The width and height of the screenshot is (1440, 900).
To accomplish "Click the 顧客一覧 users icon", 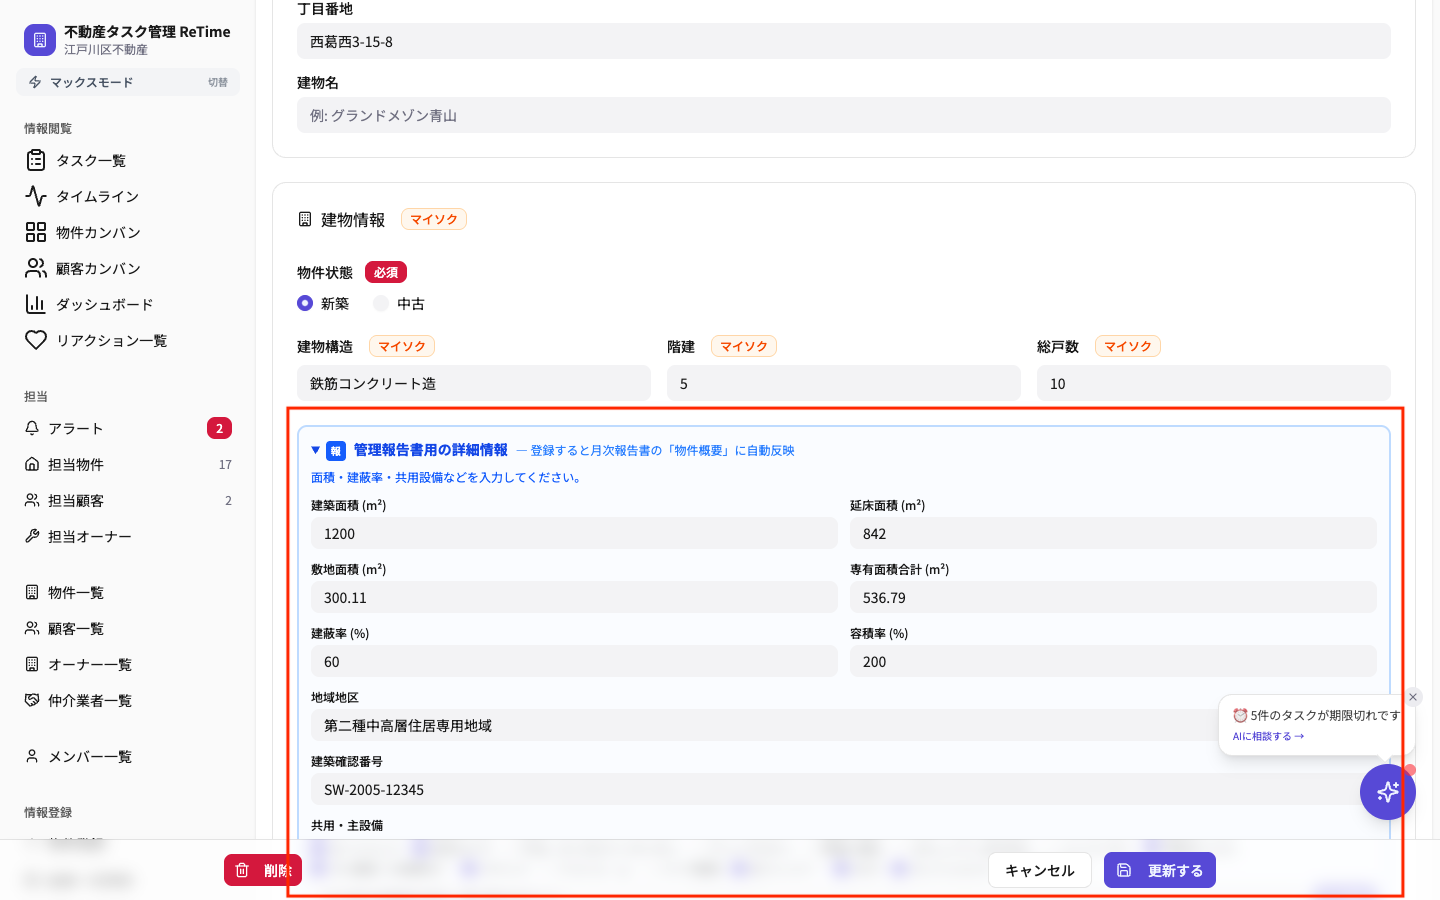I will [x=32, y=628].
